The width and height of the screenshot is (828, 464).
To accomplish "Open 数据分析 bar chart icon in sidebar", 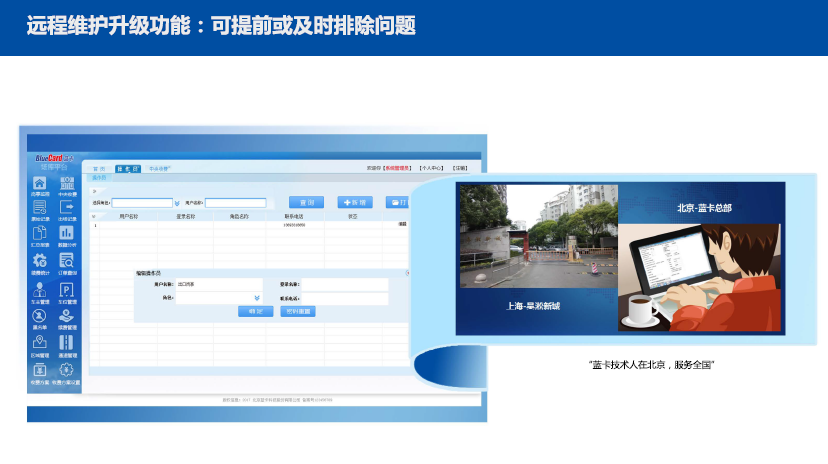I will [x=66, y=234].
